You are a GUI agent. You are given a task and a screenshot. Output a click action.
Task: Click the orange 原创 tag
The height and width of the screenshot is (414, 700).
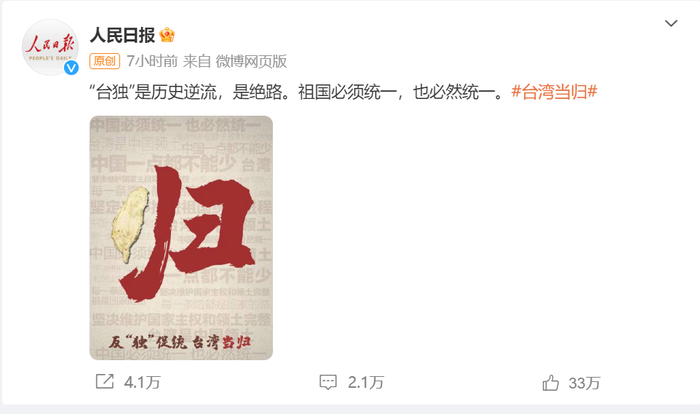(x=104, y=61)
